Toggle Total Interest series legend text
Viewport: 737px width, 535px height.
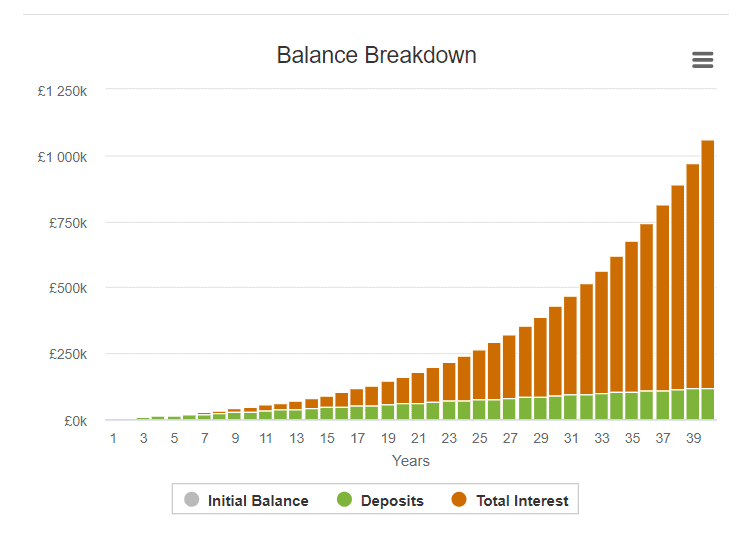522,501
